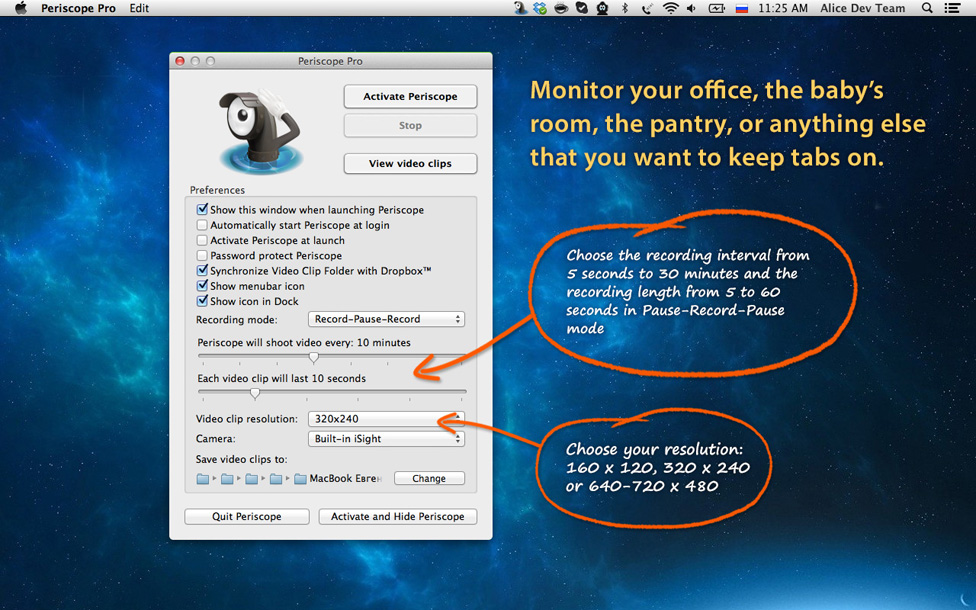The width and height of the screenshot is (976, 610).
Task: Click the Activate Periscope button
Action: point(410,96)
